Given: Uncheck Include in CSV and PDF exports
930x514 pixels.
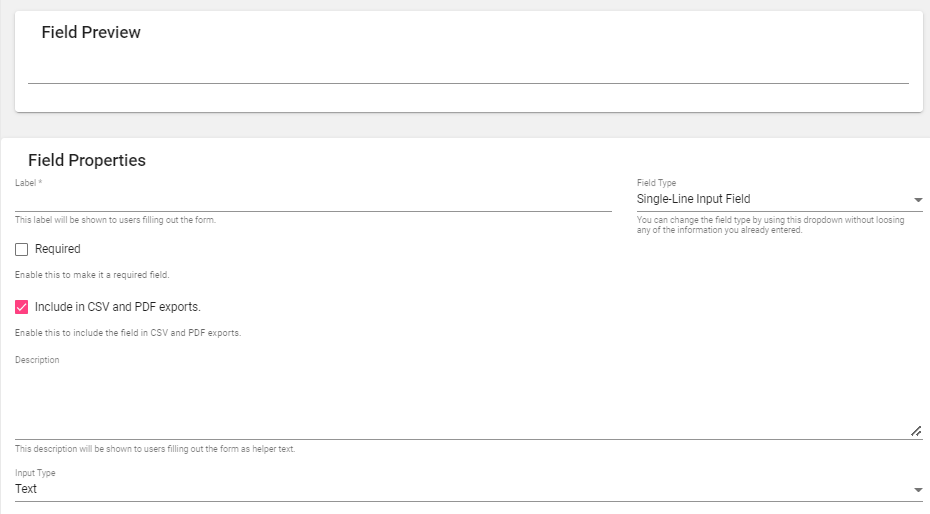Looking at the screenshot, I should (x=21, y=307).
